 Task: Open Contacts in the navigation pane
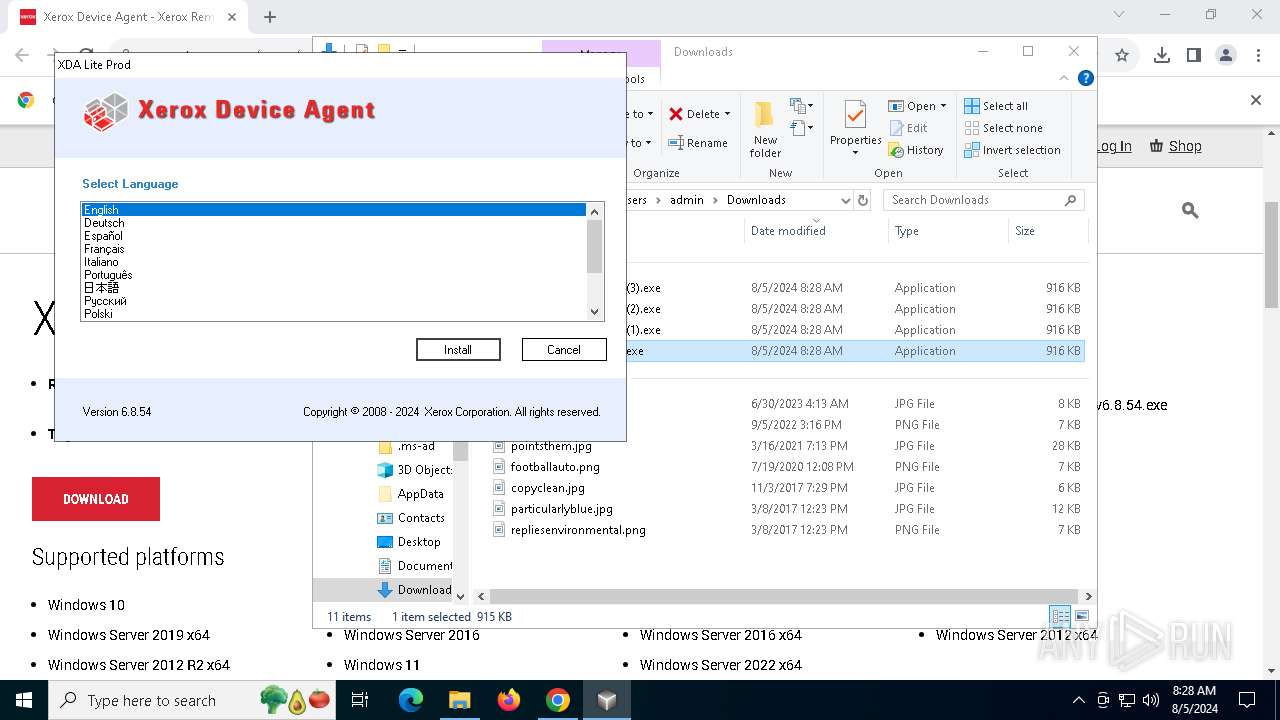point(411,518)
